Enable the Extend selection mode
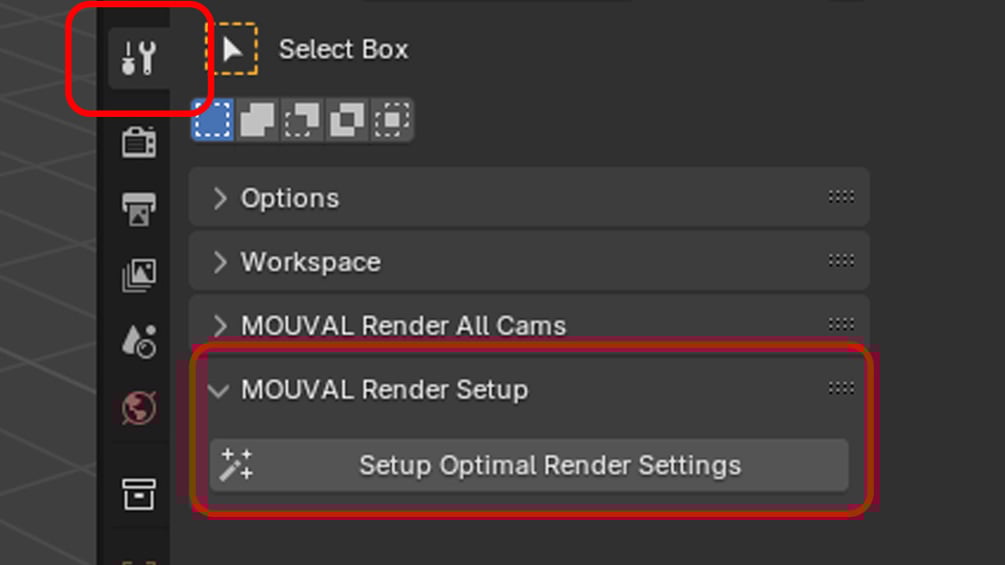Screen dimensions: 1005x565 [257, 120]
